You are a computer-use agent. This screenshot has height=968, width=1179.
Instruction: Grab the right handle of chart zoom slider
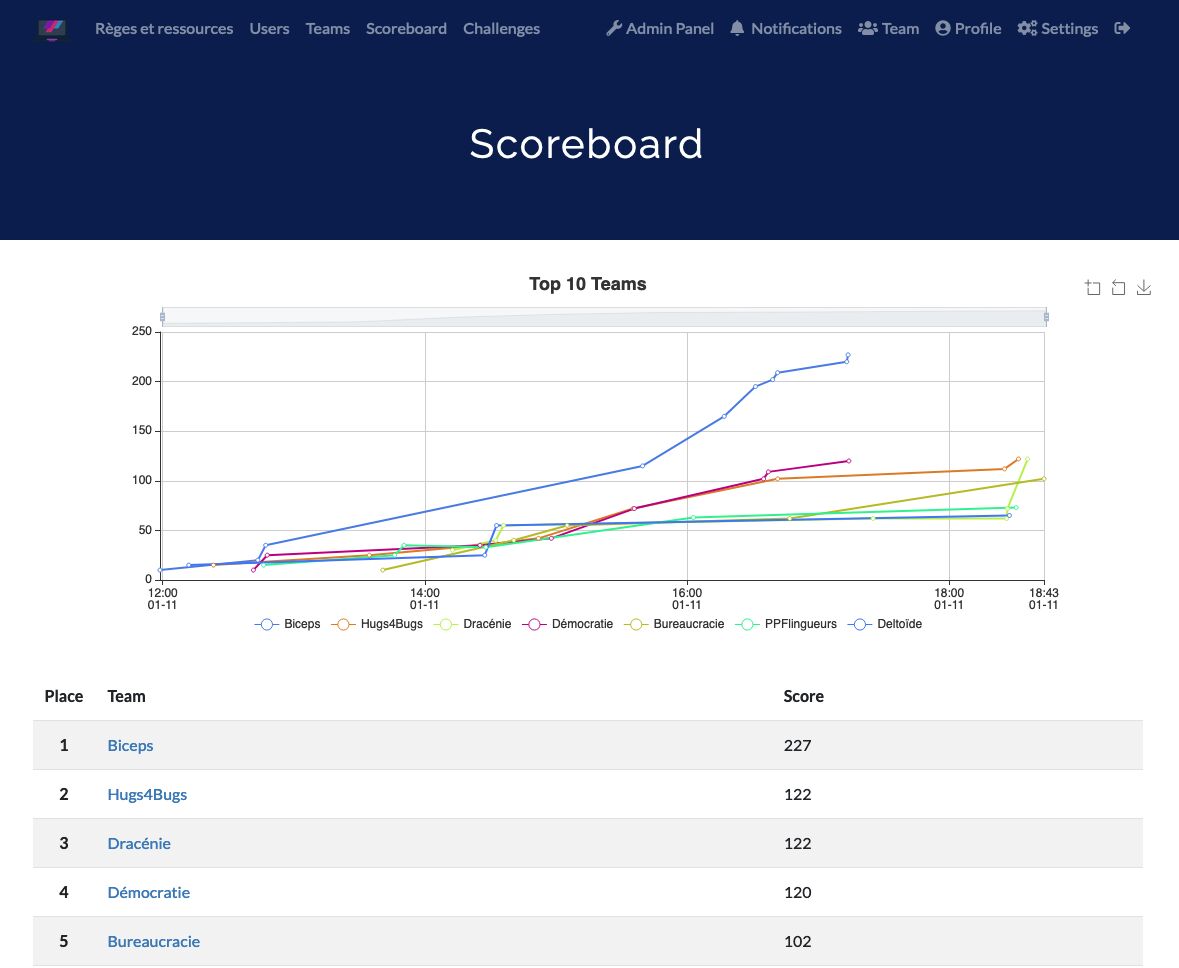pos(1046,317)
